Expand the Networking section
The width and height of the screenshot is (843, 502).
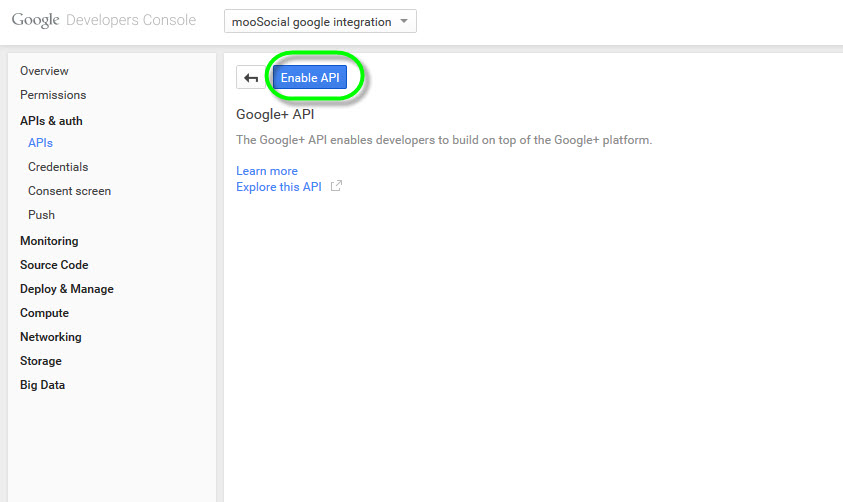(51, 337)
